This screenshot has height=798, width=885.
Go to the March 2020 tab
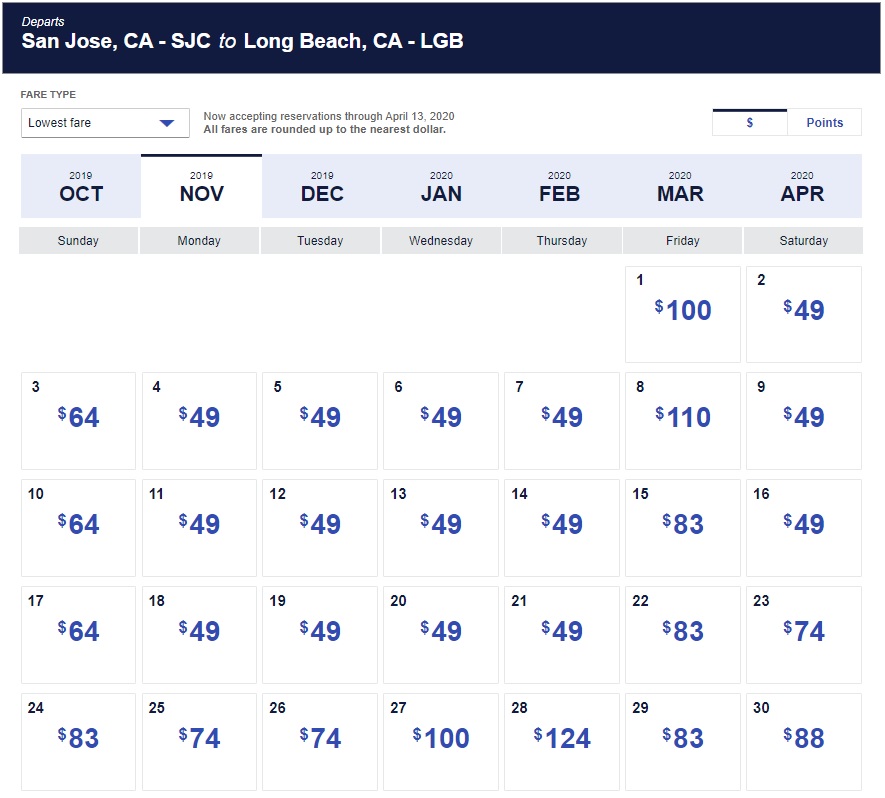tap(680, 187)
